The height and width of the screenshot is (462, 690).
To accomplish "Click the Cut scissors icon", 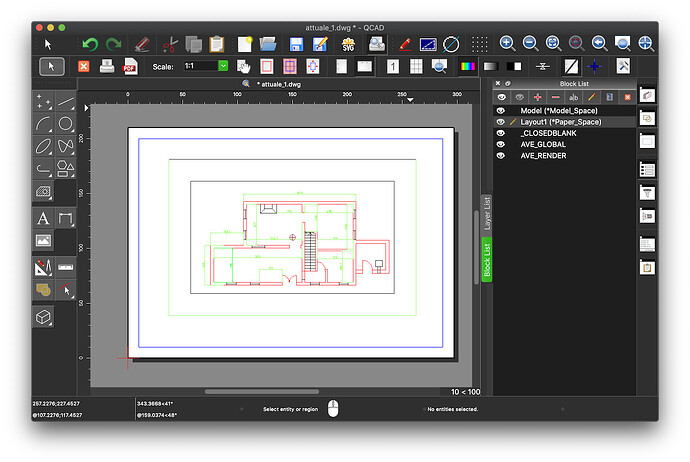I will click(170, 44).
